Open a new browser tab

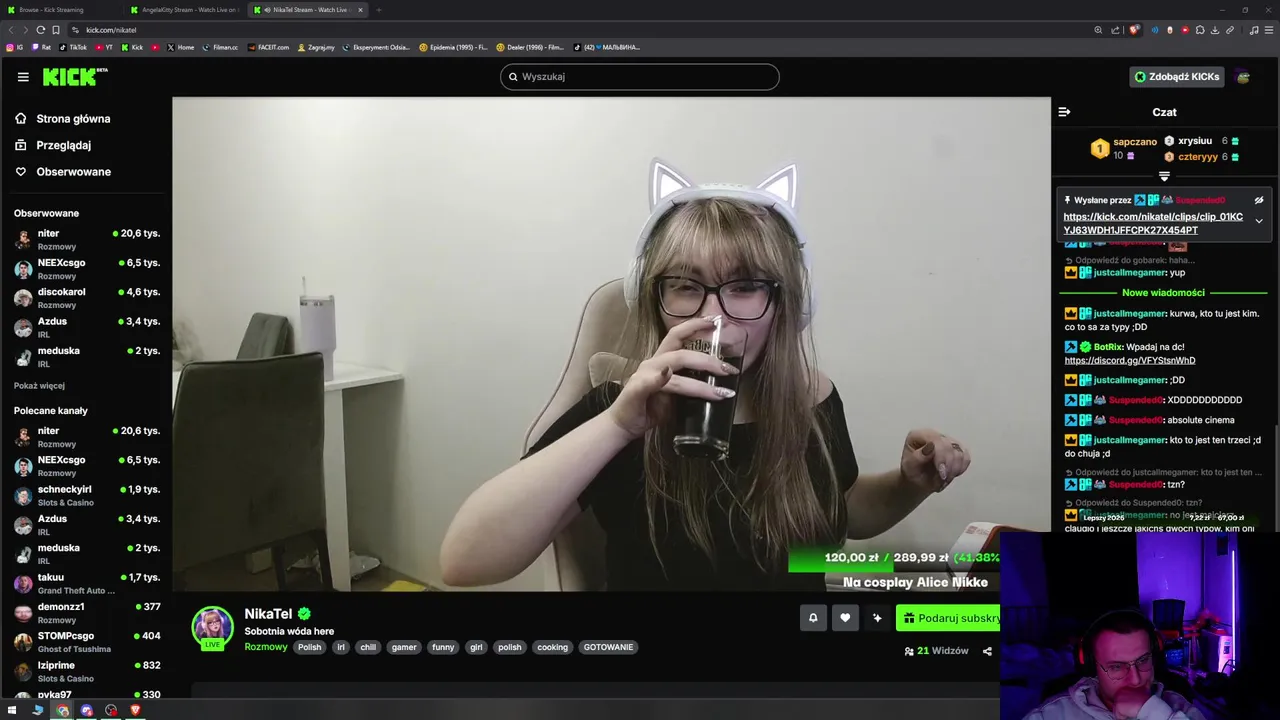(x=379, y=10)
